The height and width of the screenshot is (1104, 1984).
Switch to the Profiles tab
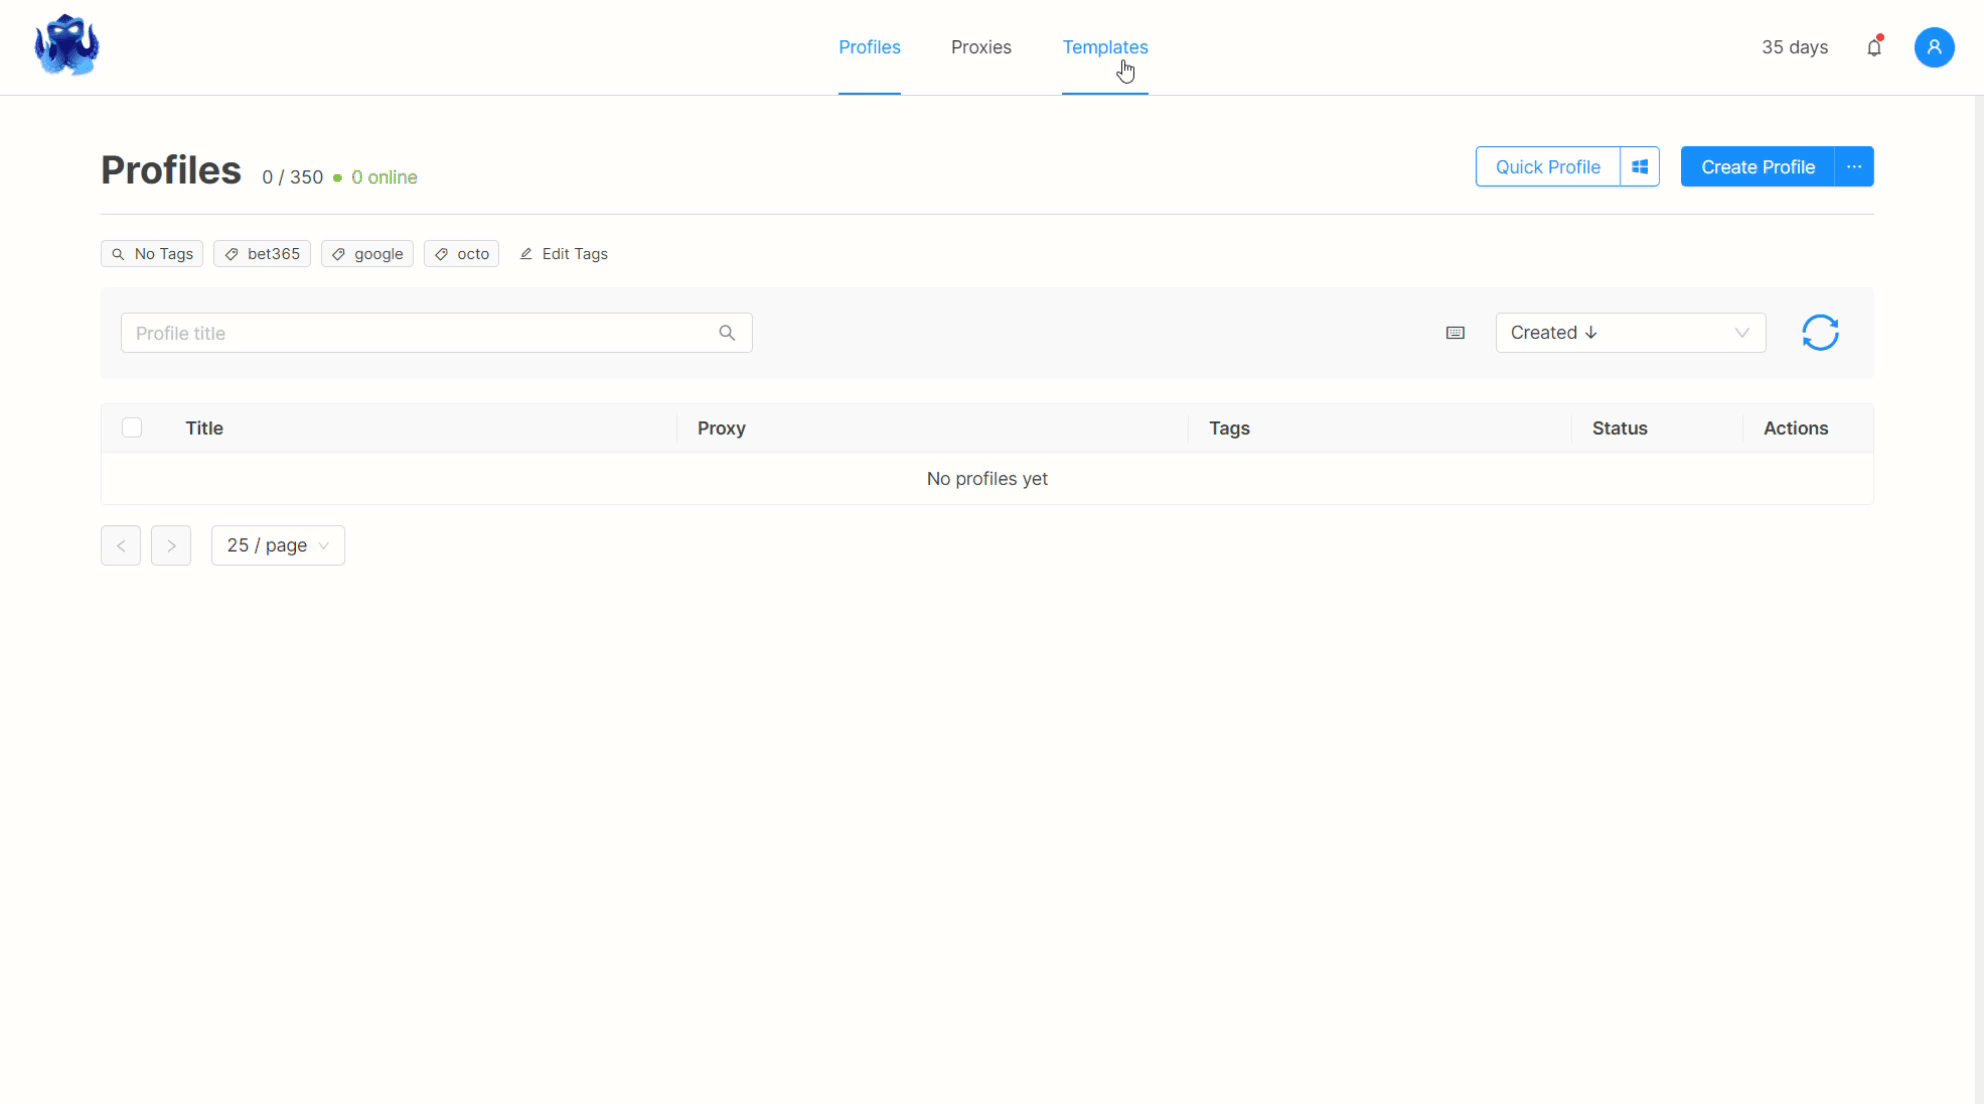[x=869, y=47]
